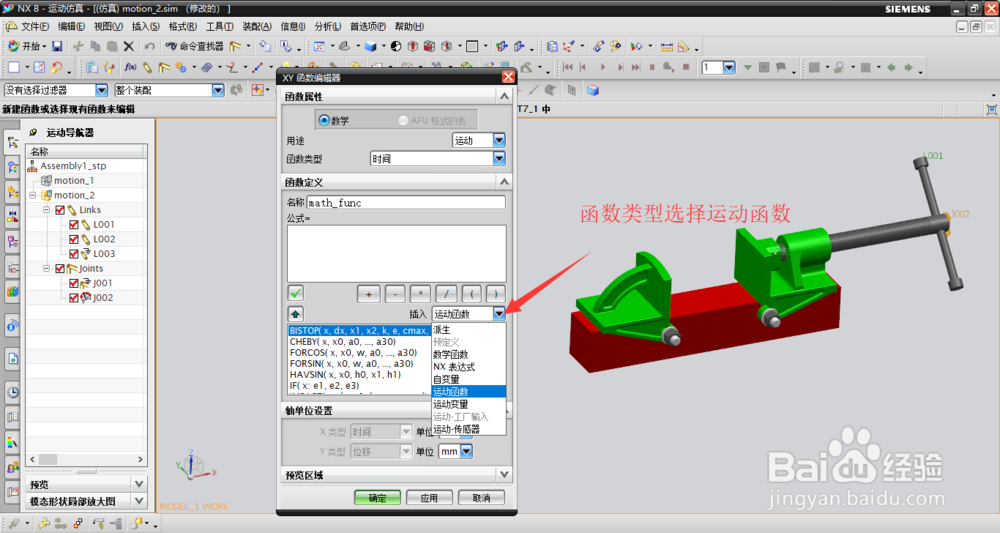Select 运动-传感器 in the insert list
The image size is (1000, 533).
coord(469,429)
